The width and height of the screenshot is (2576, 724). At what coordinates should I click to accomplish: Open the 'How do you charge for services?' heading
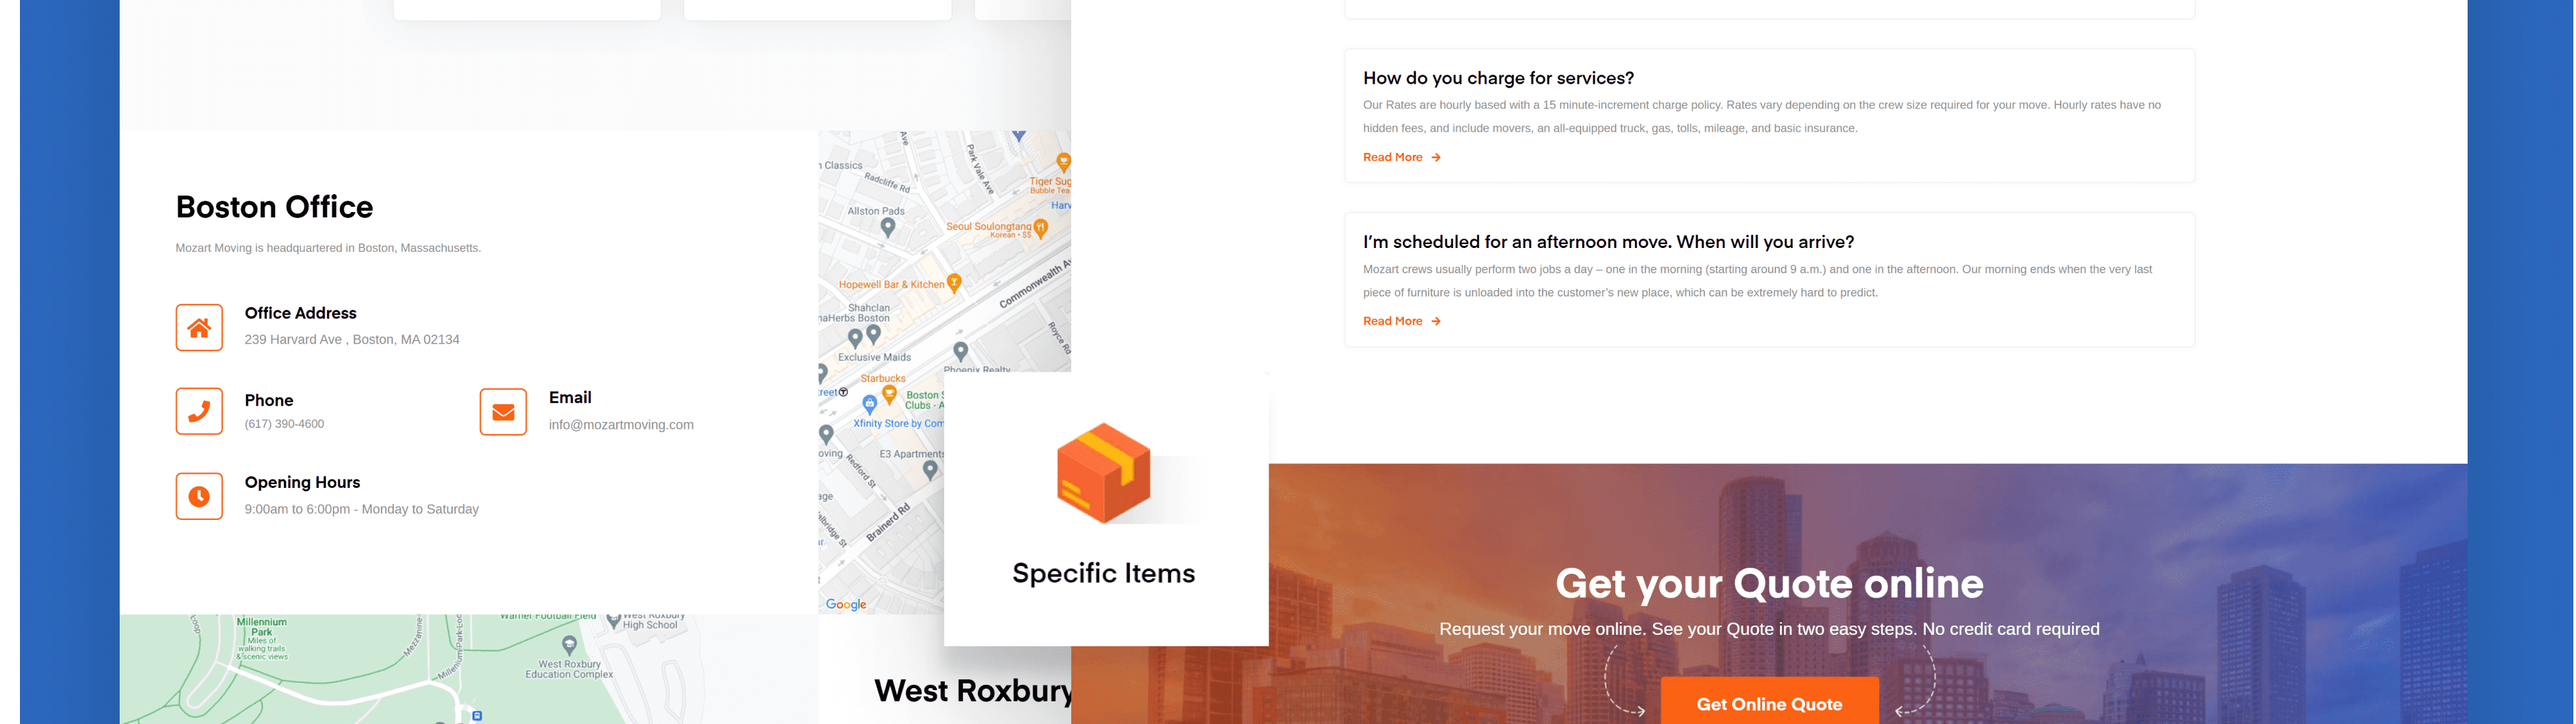pos(1498,78)
